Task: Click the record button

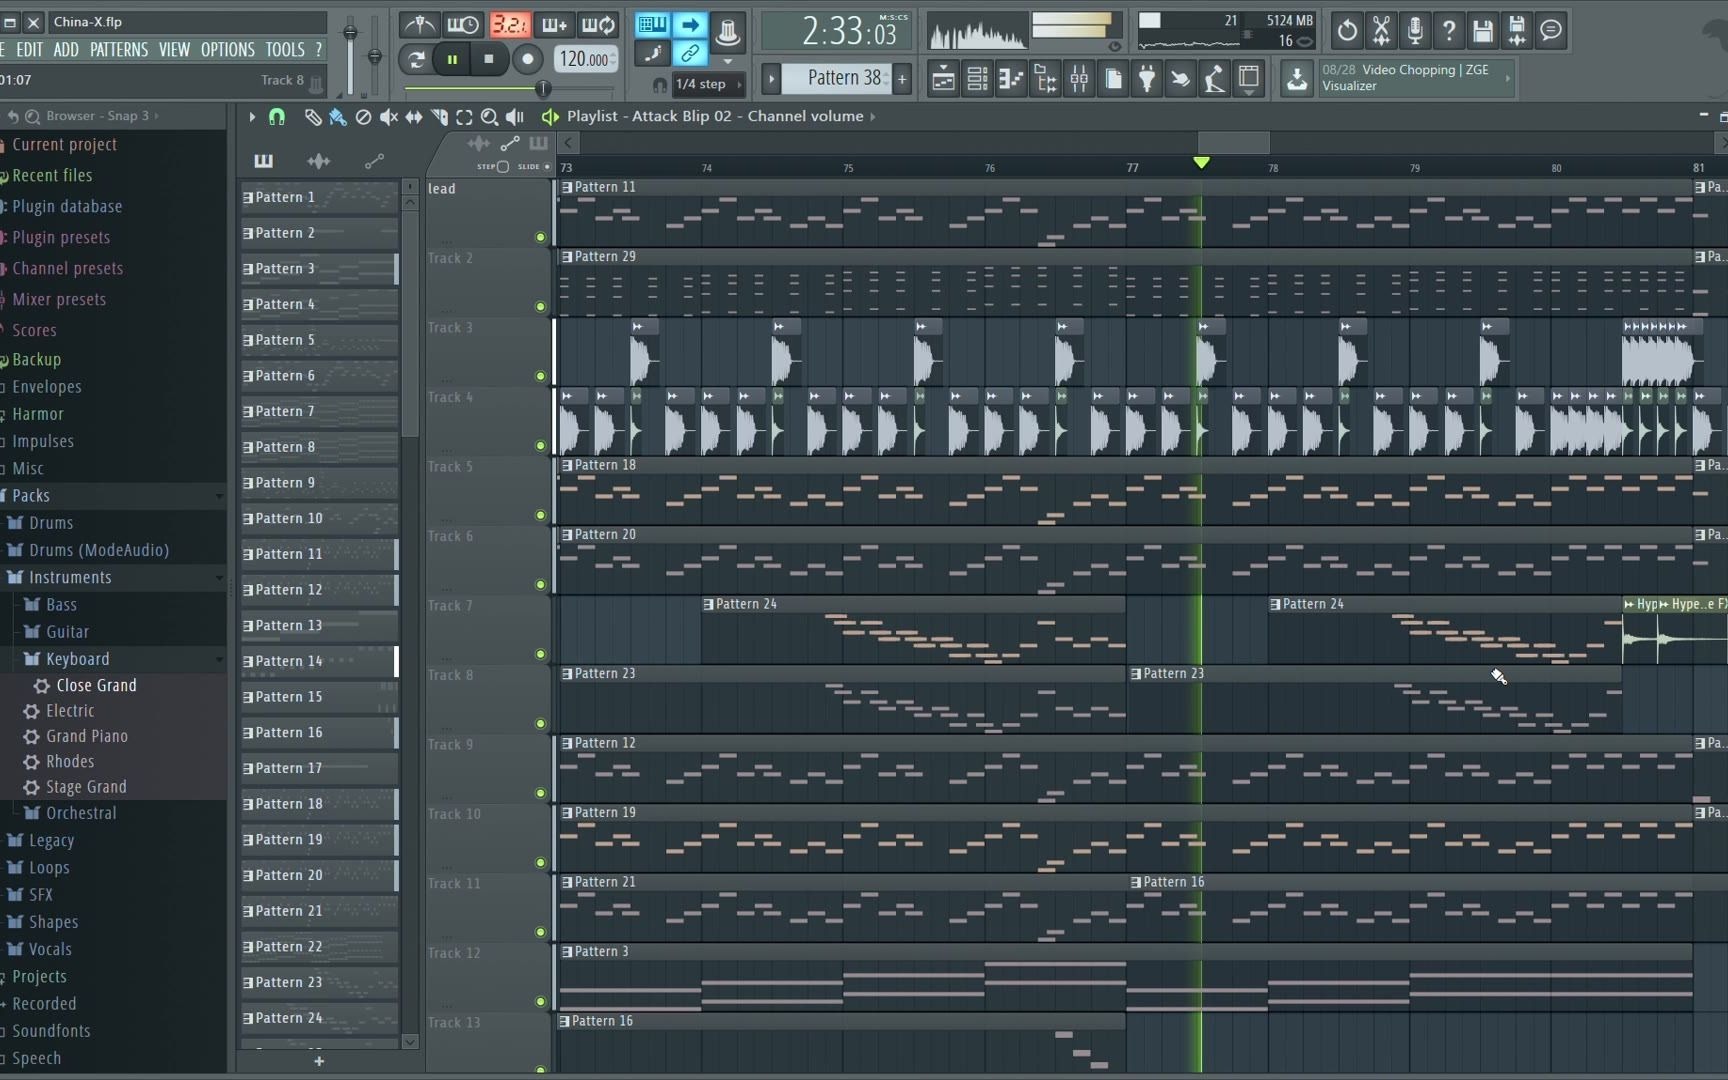Action: coord(527,60)
